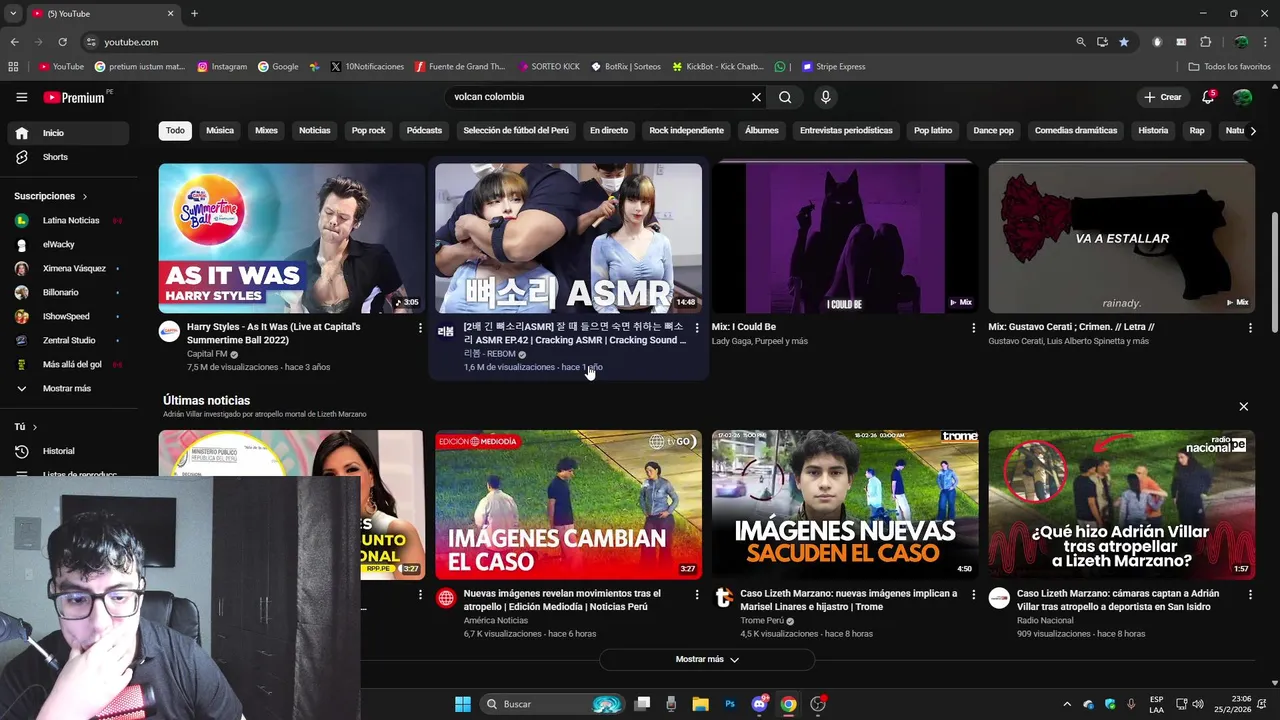Image resolution: width=1280 pixels, height=720 pixels.
Task: Expand the Tú section chevron
Action: [x=35, y=427]
